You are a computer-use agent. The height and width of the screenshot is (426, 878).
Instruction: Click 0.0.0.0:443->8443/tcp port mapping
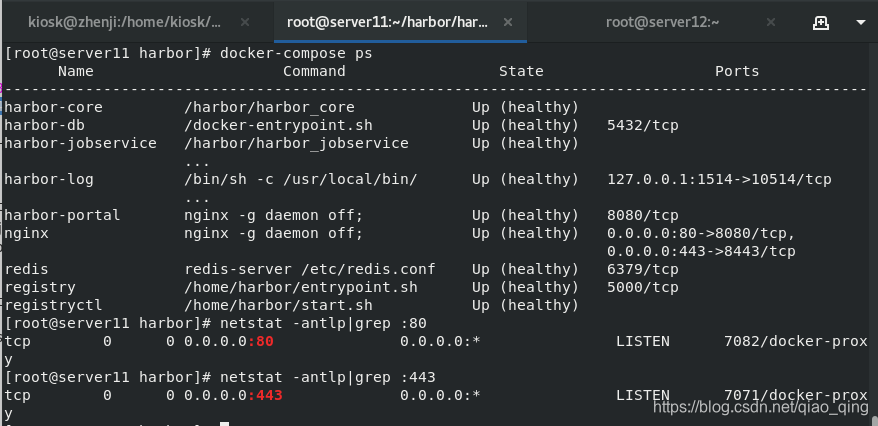click(x=701, y=251)
